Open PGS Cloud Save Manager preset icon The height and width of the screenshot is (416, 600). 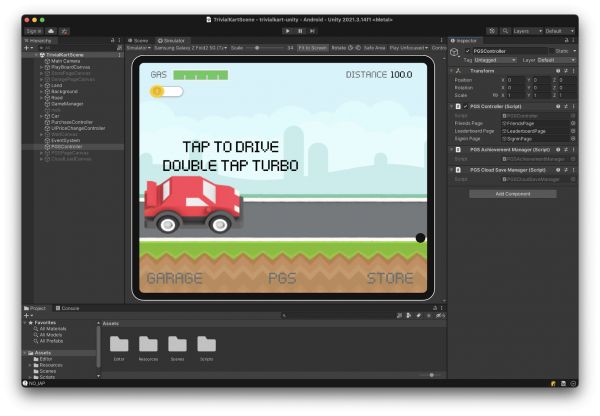click(566, 170)
